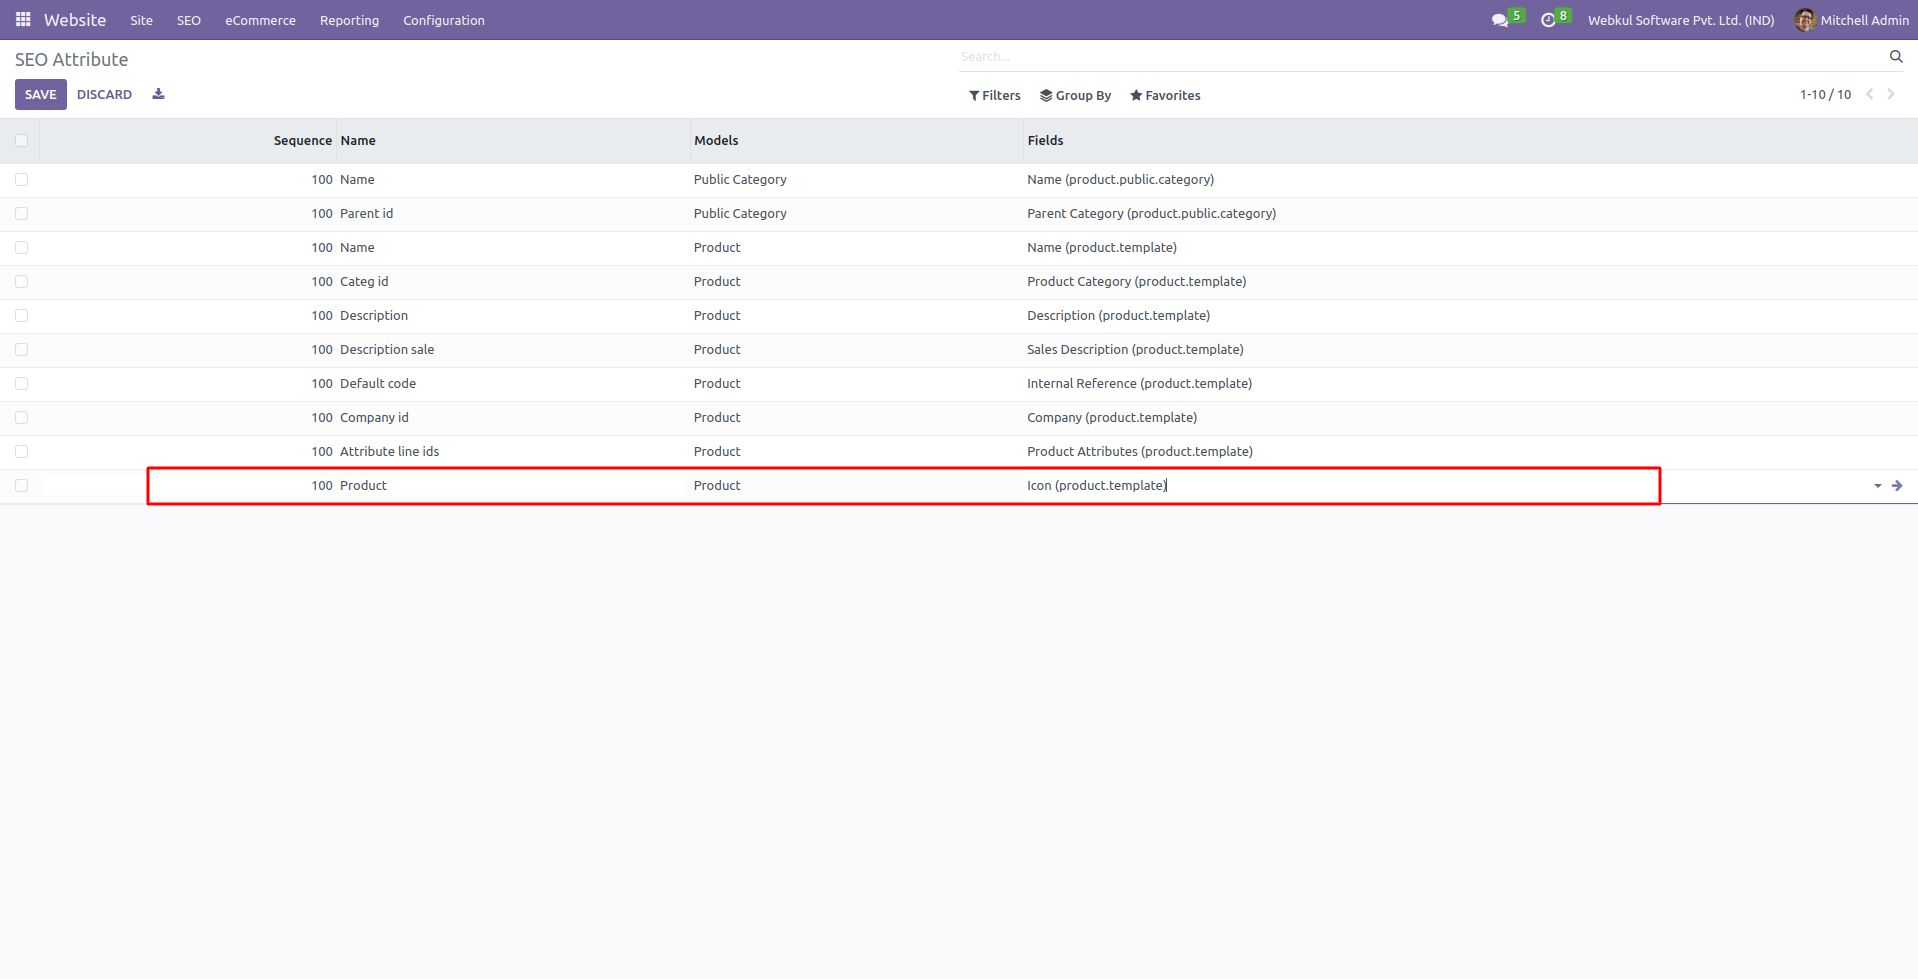Image resolution: width=1918 pixels, height=979 pixels.
Task: Open the Filters dropdown
Action: coord(995,96)
